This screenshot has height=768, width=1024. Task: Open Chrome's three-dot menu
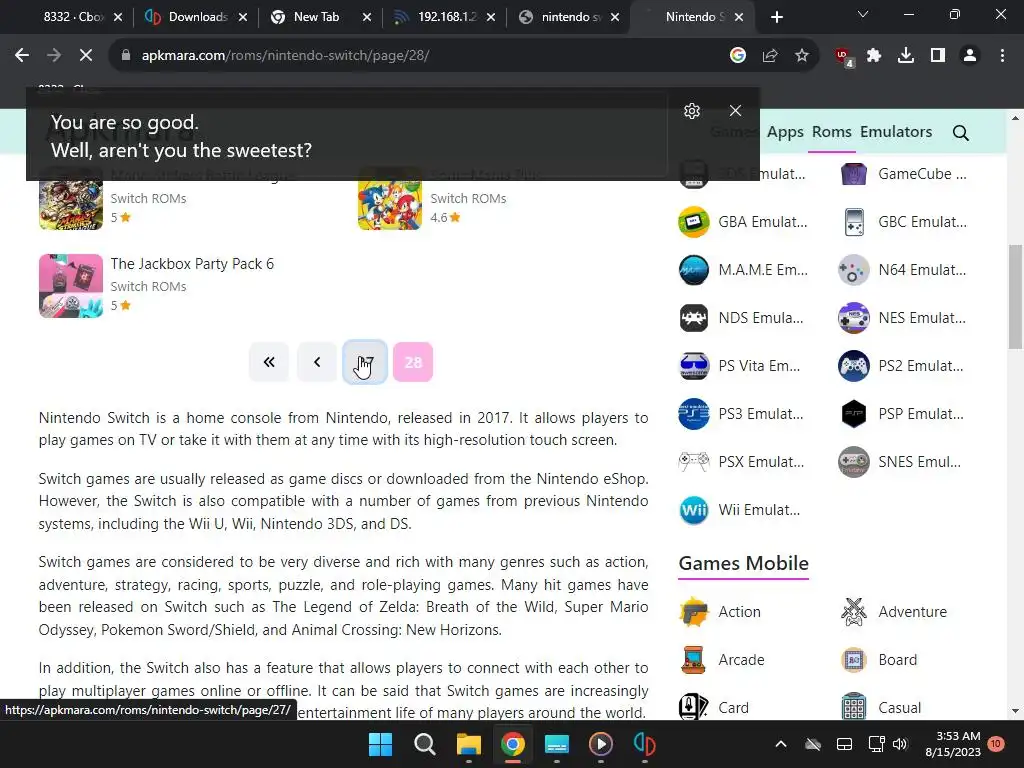click(1002, 56)
